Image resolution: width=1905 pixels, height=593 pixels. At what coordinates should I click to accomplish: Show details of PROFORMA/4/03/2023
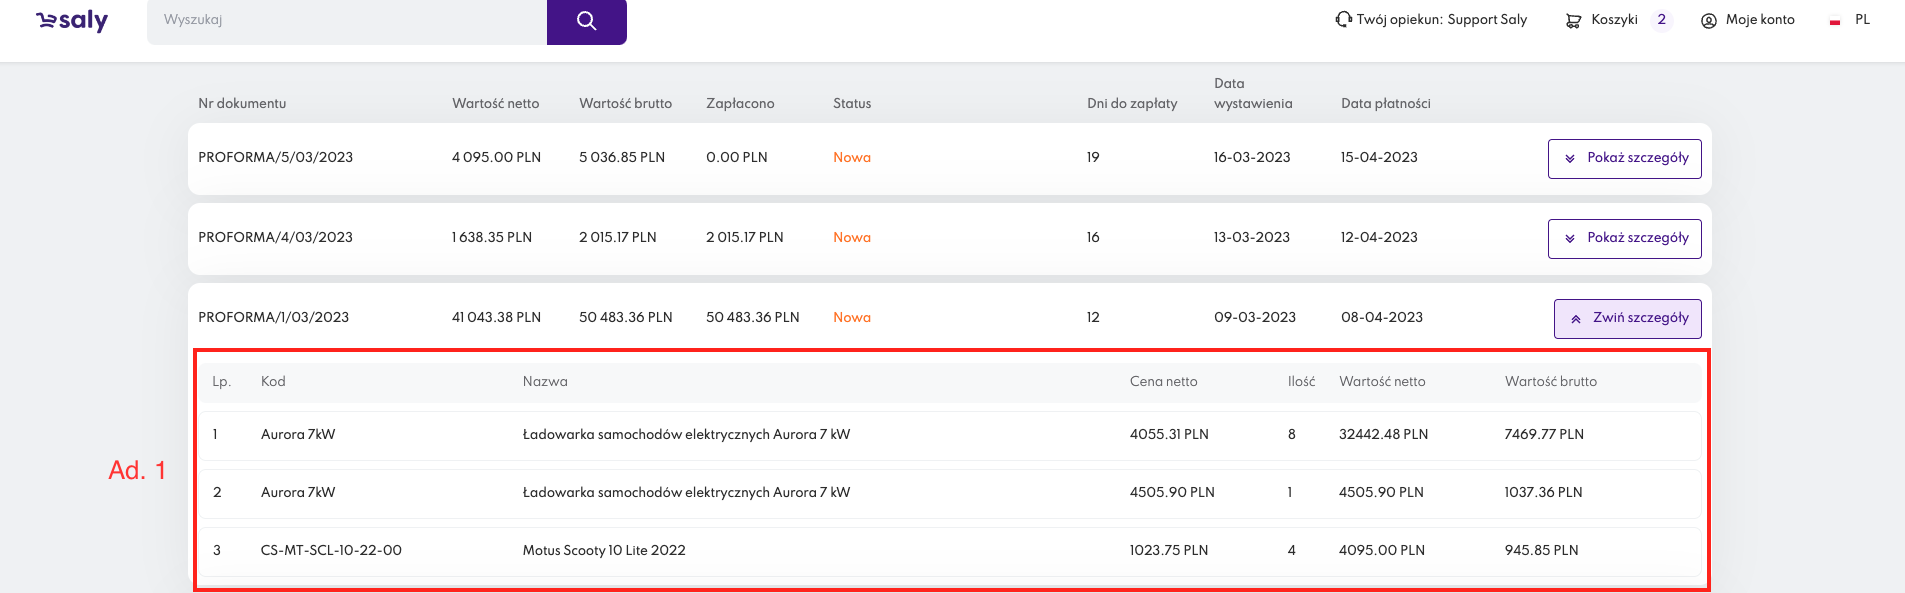1624,238
